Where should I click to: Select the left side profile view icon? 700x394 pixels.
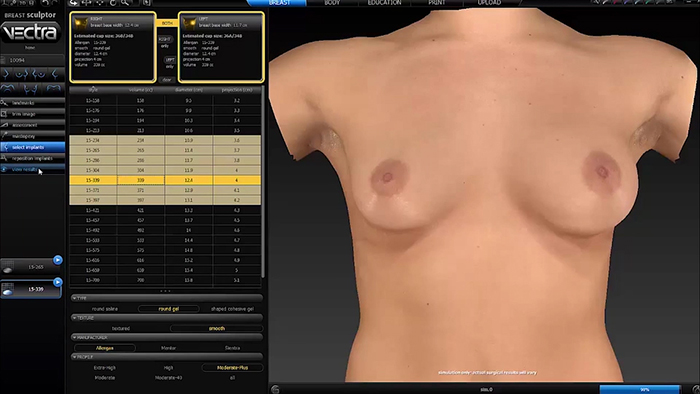[x=55, y=74]
